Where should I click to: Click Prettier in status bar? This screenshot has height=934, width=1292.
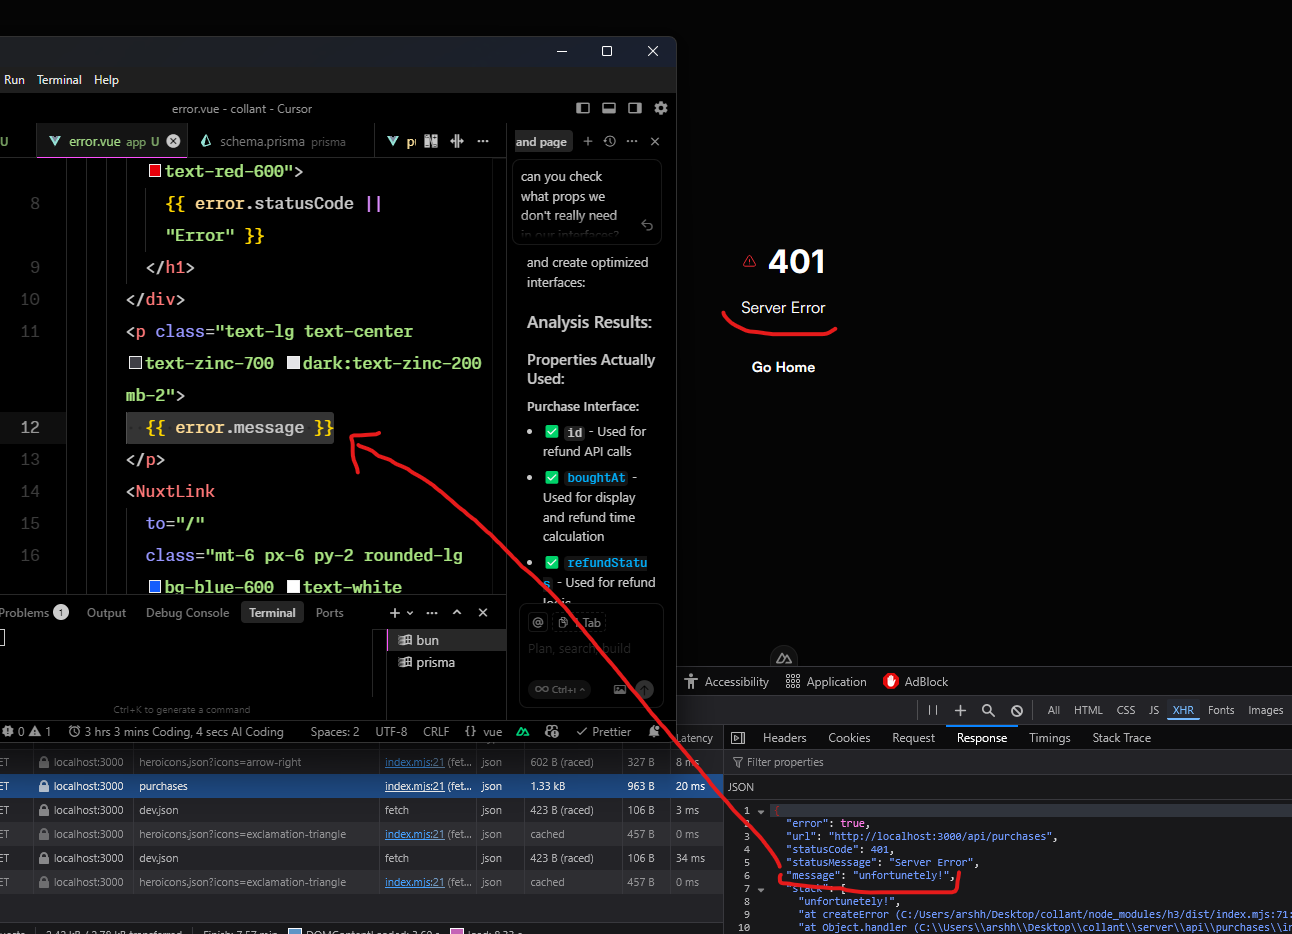click(603, 732)
